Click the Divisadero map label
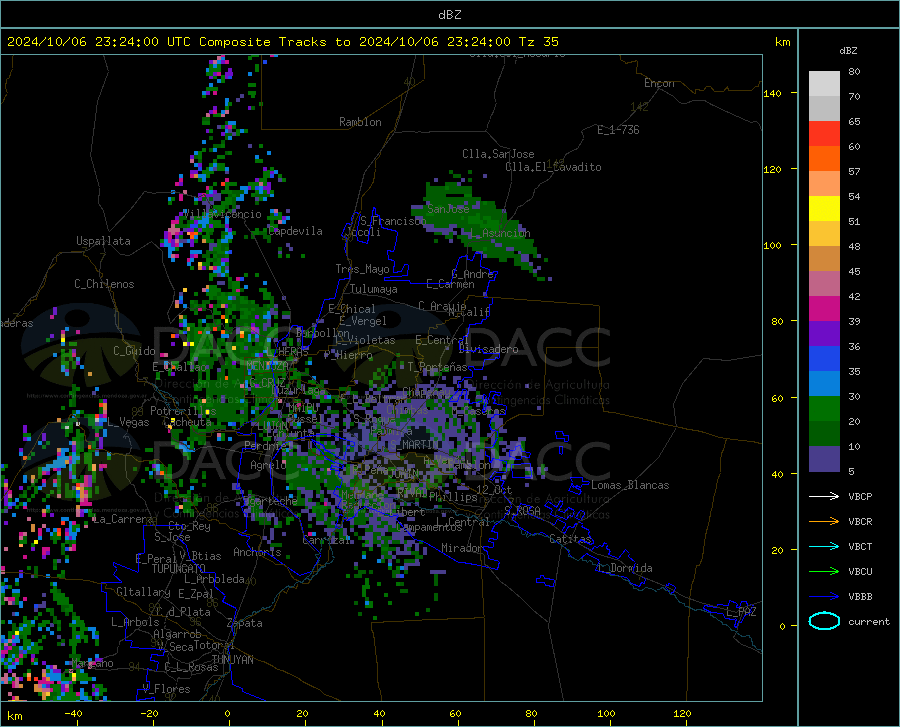900x727 pixels. pos(488,349)
